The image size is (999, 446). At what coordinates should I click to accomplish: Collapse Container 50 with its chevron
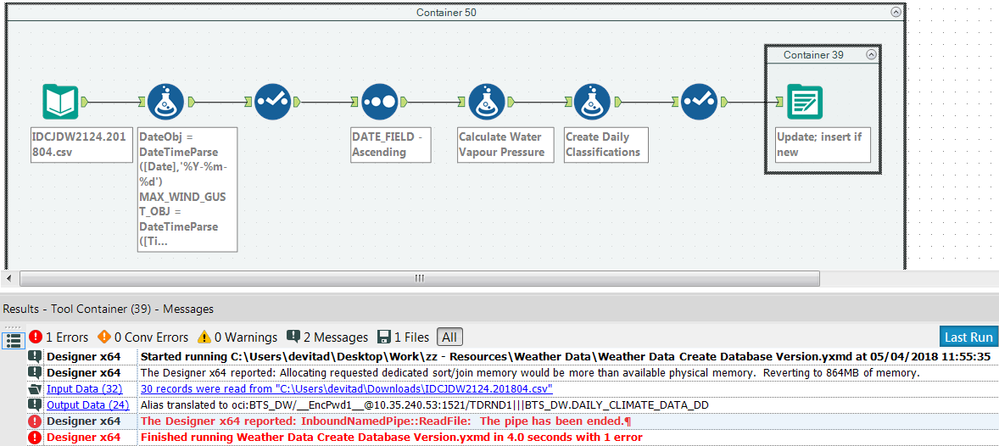[x=896, y=11]
